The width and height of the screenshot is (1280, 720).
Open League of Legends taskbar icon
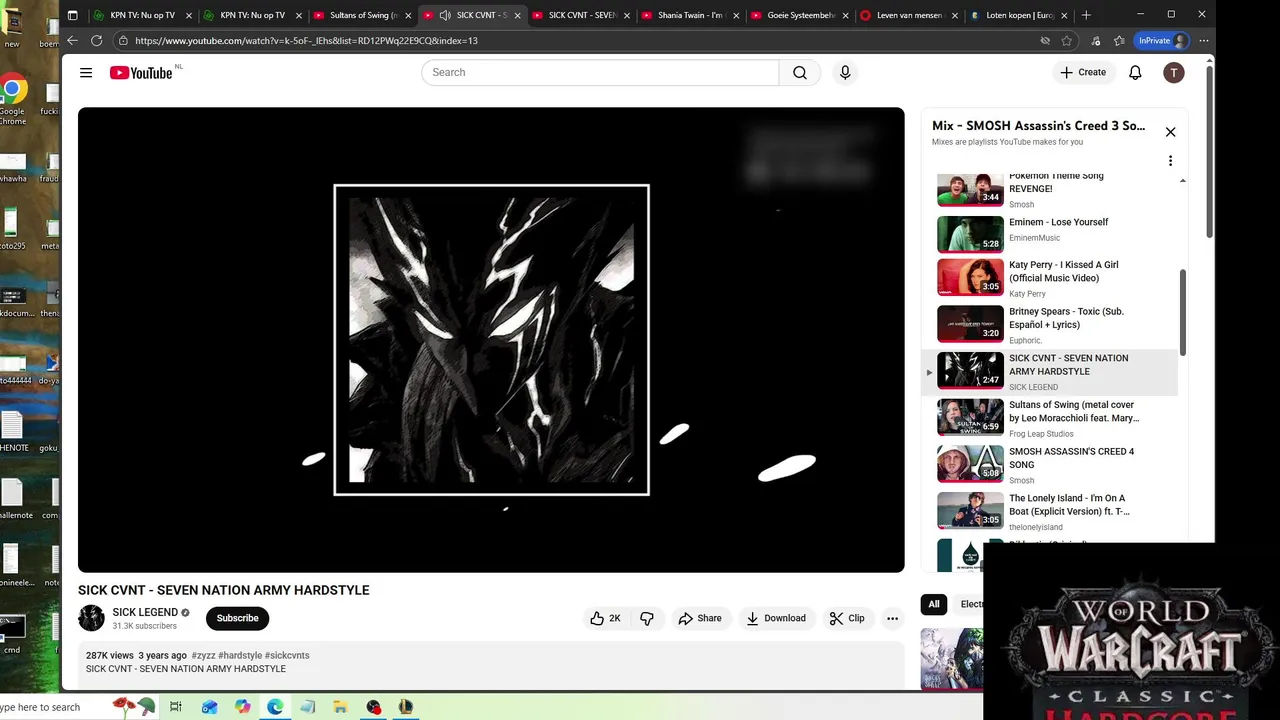(406, 707)
